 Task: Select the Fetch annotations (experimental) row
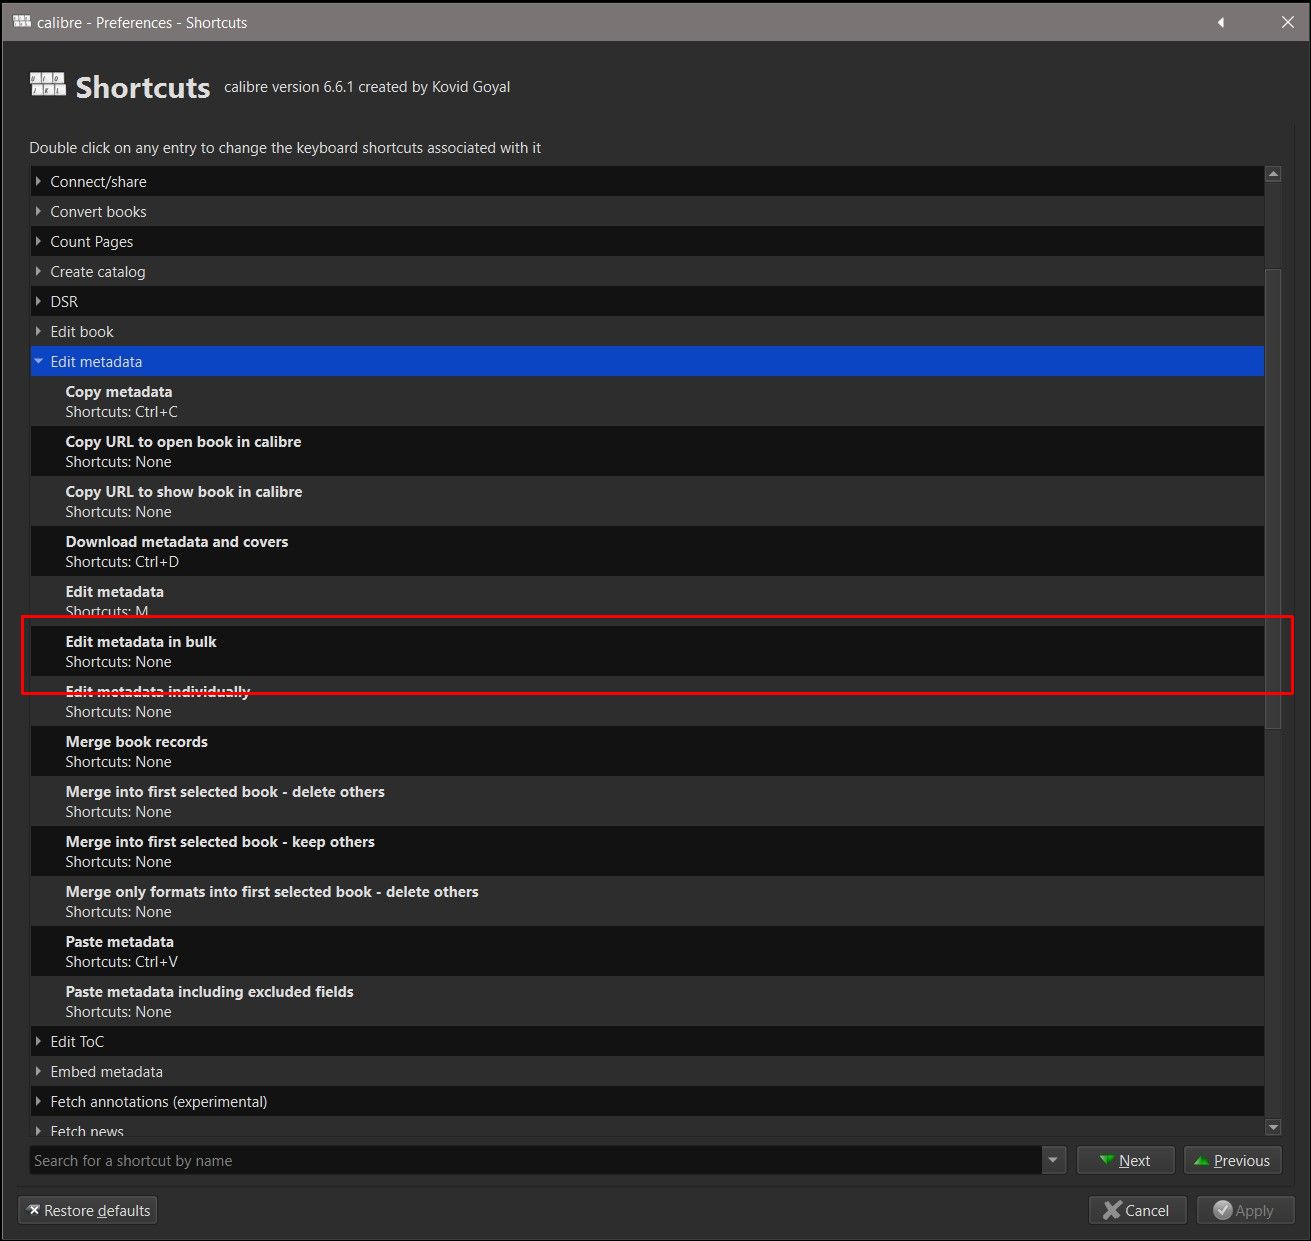[647, 1101]
